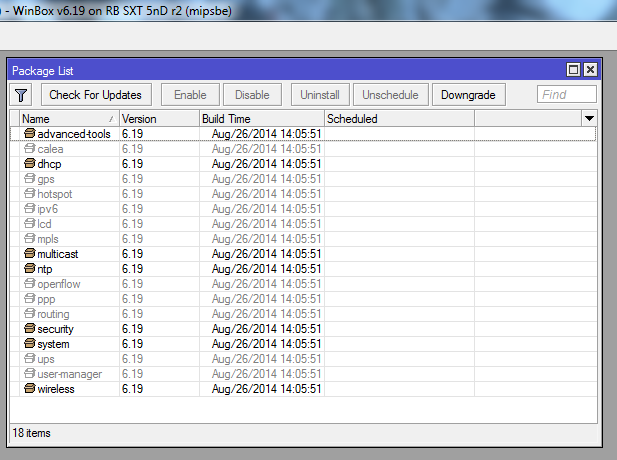617x460 pixels.
Task: Click the ntp row version 6.19
Action: pos(132,269)
